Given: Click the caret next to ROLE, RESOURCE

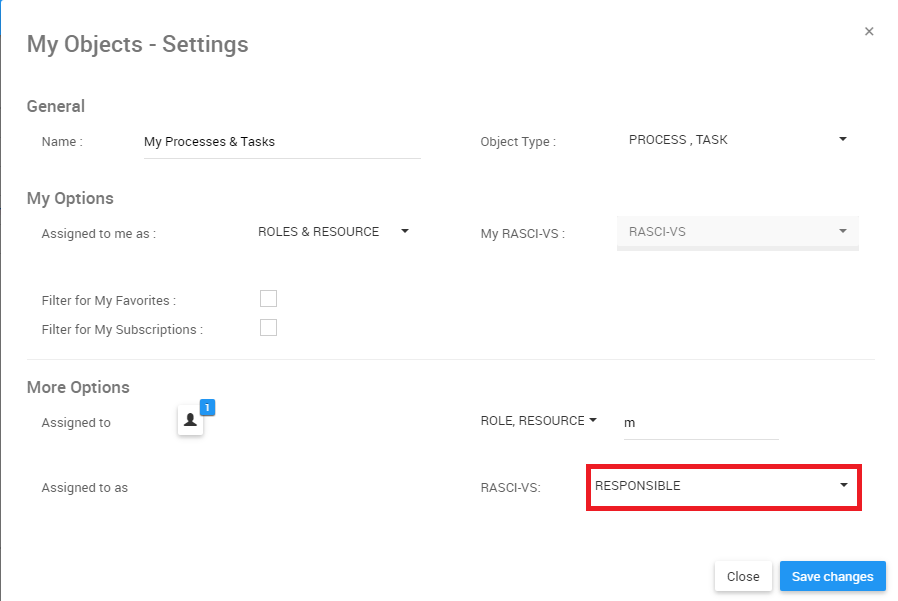Looking at the screenshot, I should click(x=592, y=420).
